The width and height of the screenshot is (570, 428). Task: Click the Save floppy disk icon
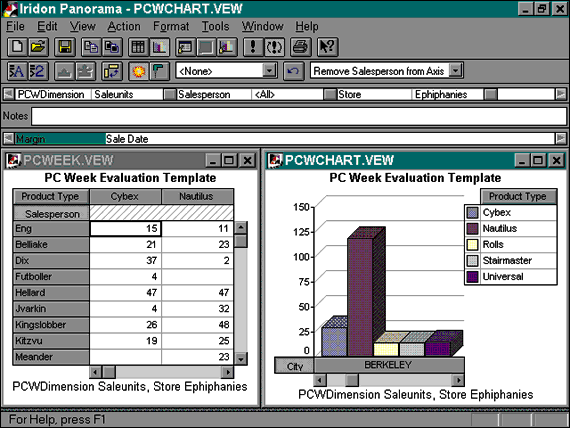tap(65, 47)
